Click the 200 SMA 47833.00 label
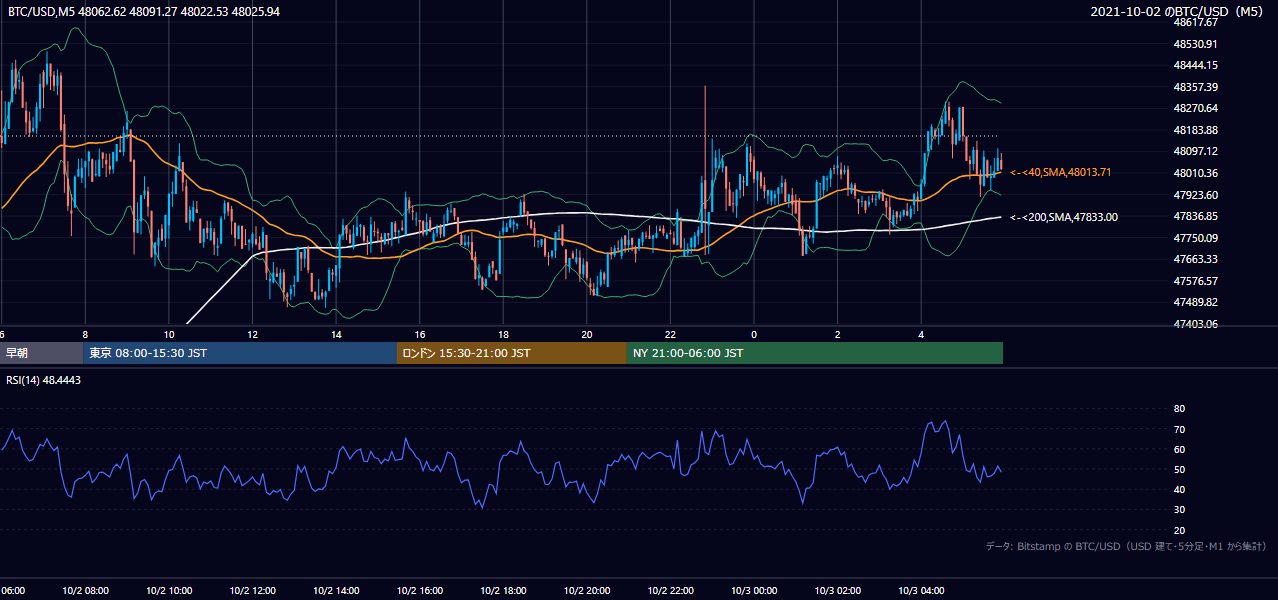Screen dimensions: 1278x600 point(1064,217)
